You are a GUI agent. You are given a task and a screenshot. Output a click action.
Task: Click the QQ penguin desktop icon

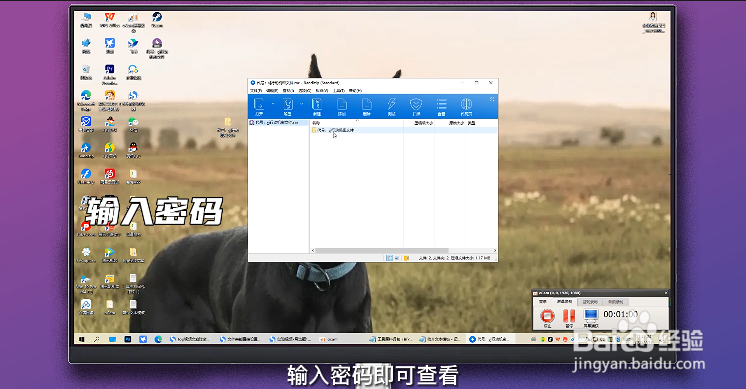click(133, 151)
